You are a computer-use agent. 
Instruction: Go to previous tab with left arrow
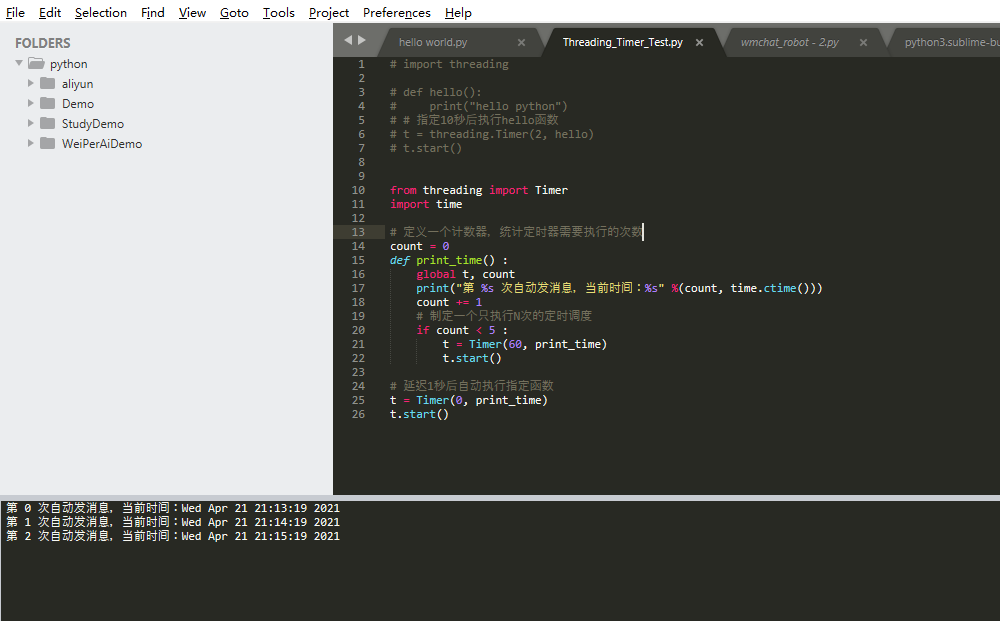click(x=348, y=40)
